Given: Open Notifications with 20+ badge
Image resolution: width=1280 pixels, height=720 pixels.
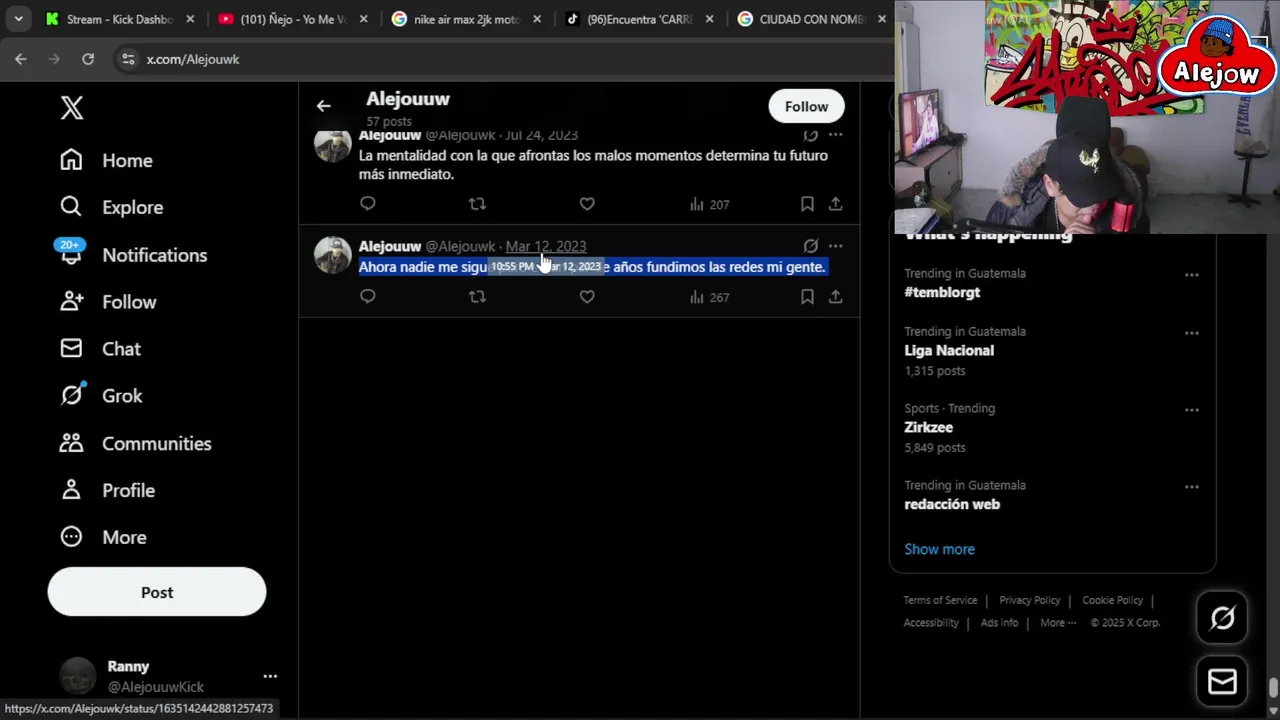Looking at the screenshot, I should click(x=134, y=254).
